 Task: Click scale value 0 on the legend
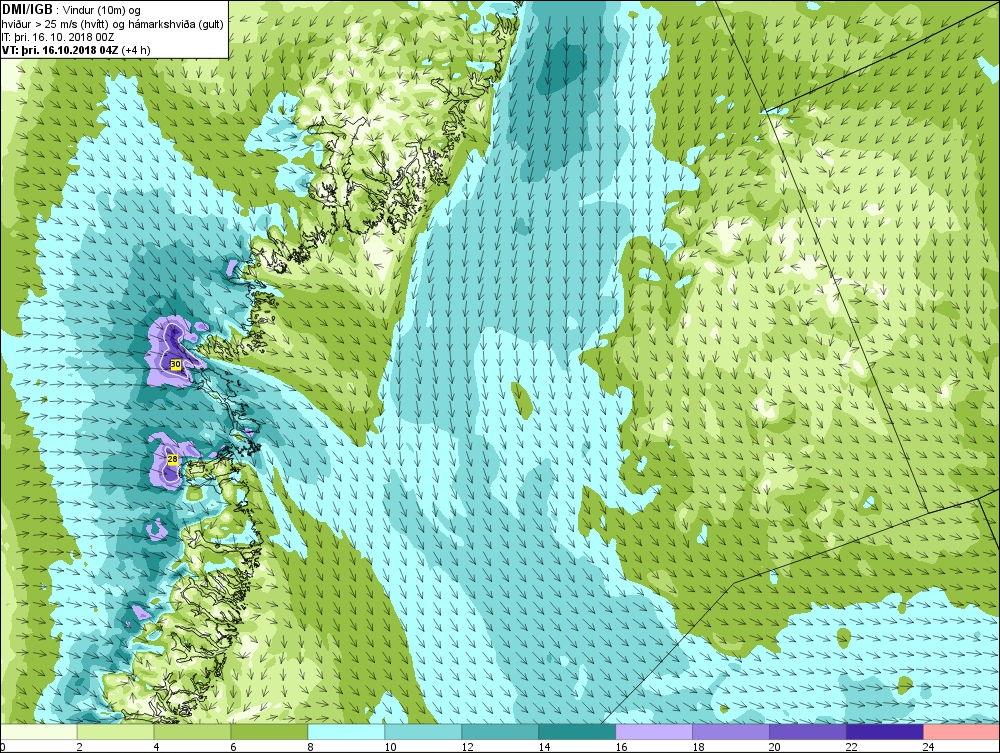[3, 747]
